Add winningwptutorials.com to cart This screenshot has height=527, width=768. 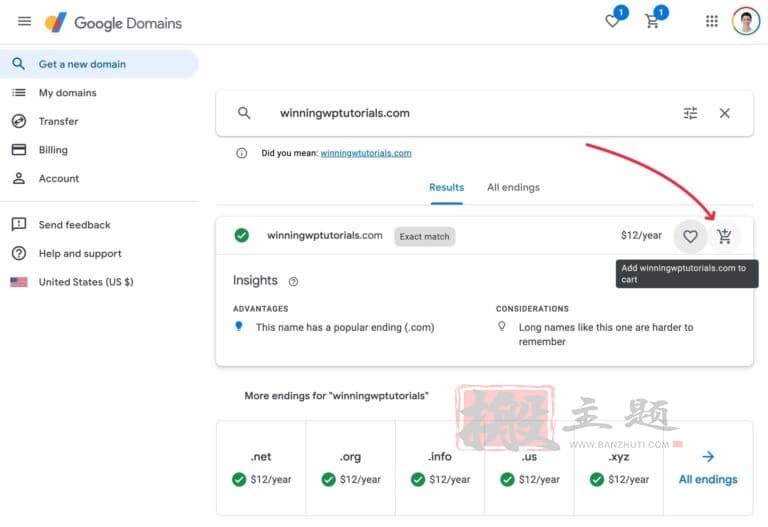pos(724,237)
